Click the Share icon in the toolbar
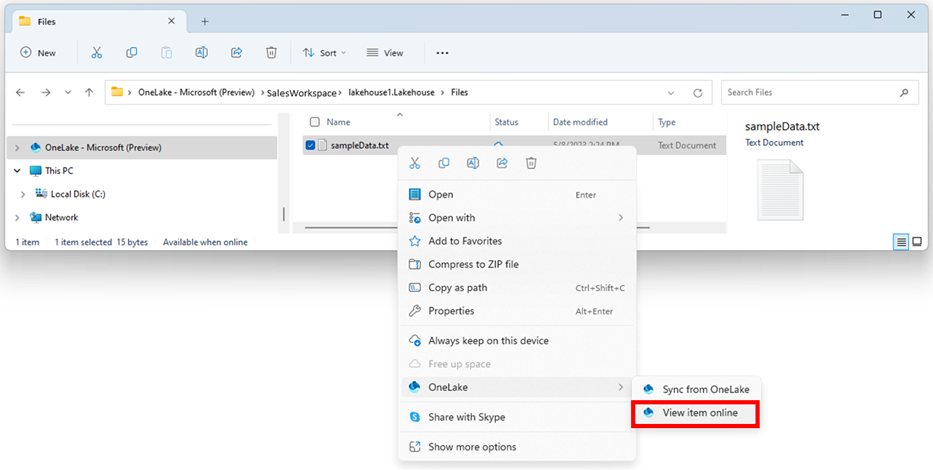Image resolution: width=933 pixels, height=470 pixels. pyautogui.click(x=236, y=53)
